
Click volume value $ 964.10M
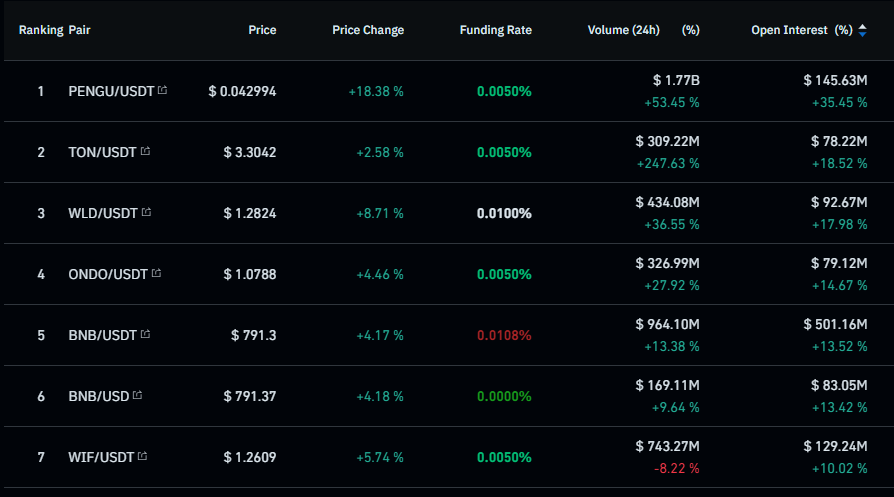pyautogui.click(x=668, y=324)
